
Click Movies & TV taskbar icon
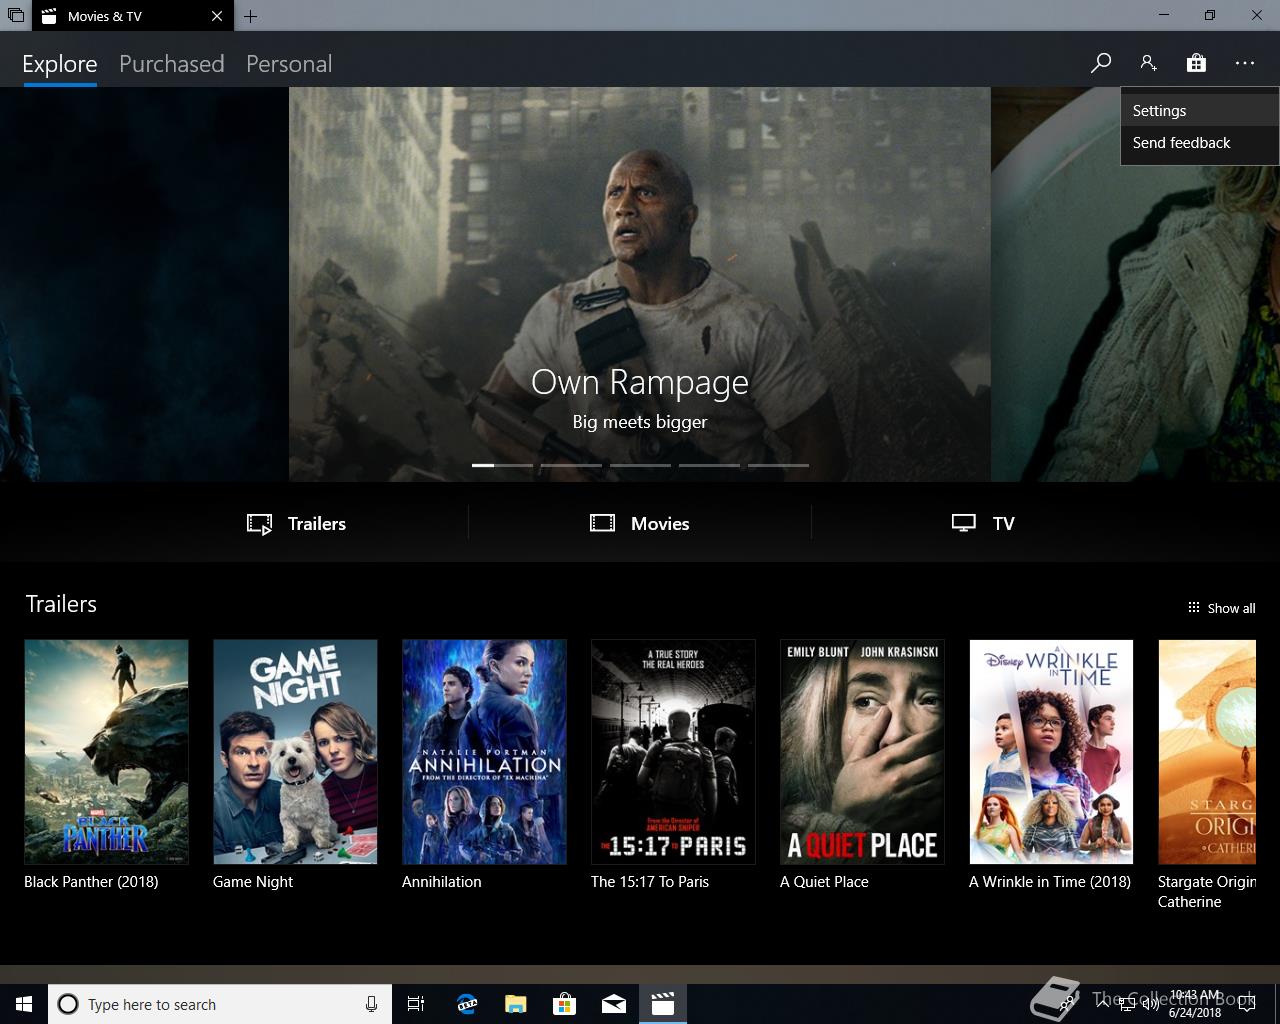pyautogui.click(x=662, y=1004)
